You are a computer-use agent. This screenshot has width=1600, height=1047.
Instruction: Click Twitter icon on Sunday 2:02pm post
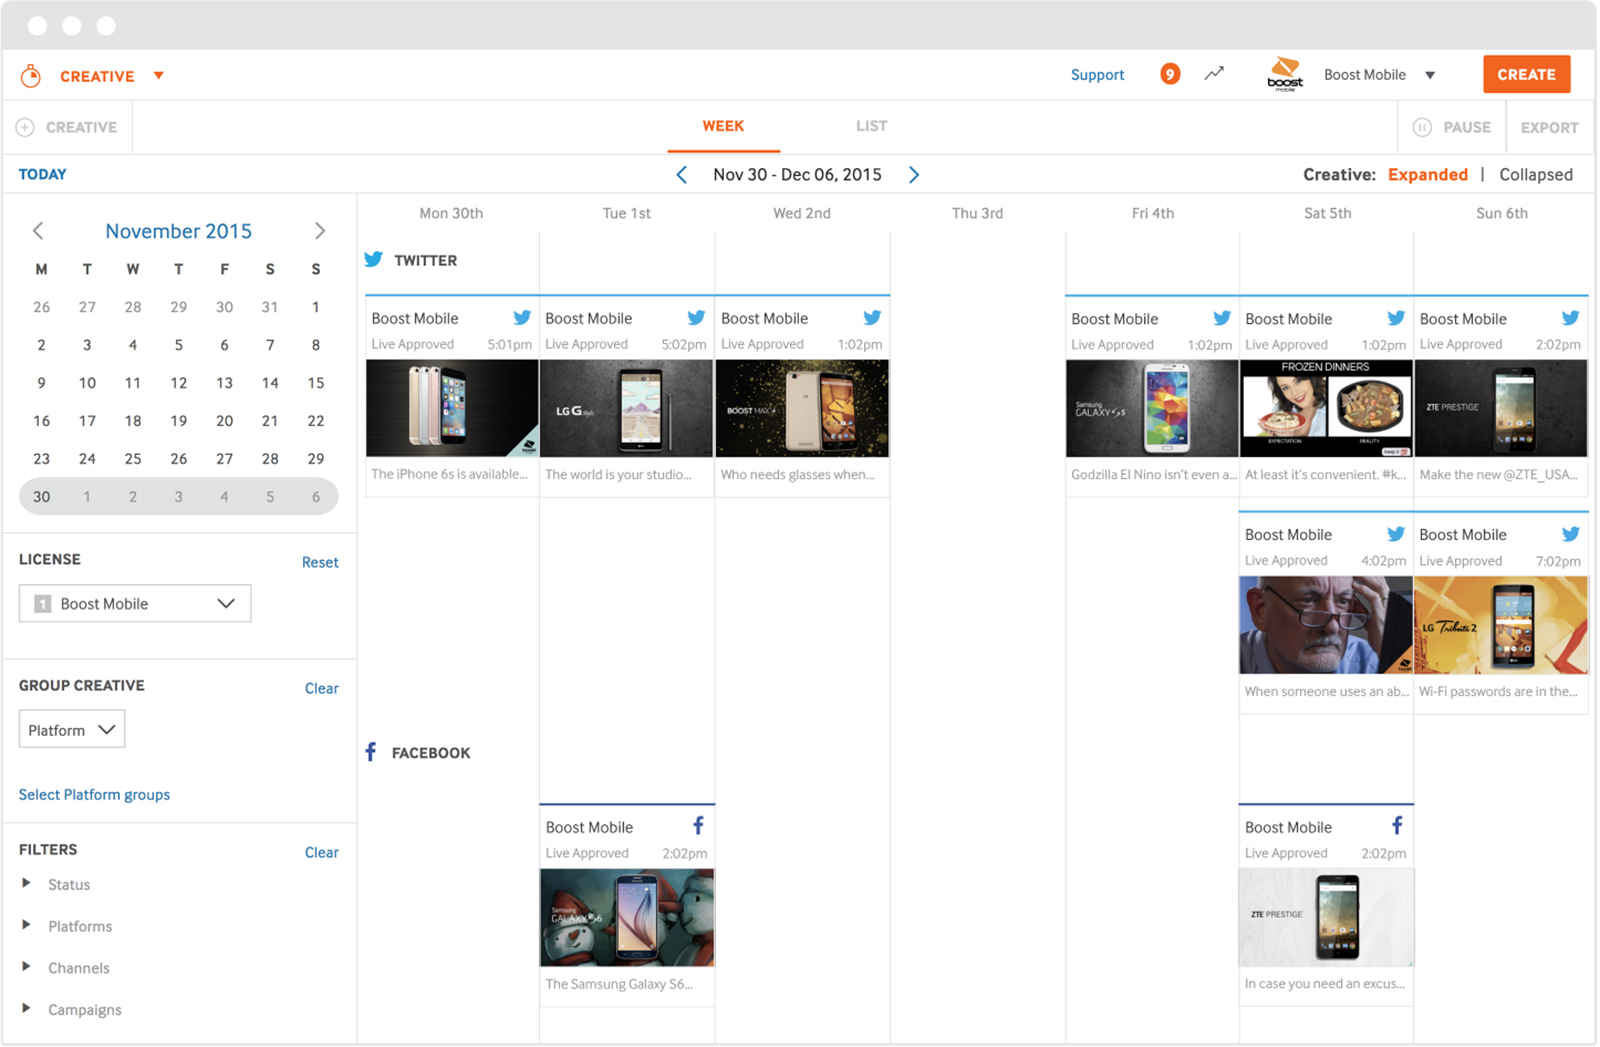[1570, 318]
